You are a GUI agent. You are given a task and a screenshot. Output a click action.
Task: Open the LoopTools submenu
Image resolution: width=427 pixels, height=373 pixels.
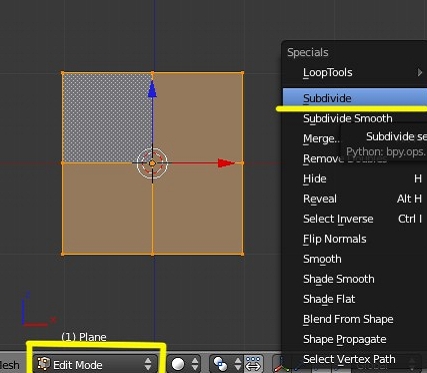coord(355,72)
